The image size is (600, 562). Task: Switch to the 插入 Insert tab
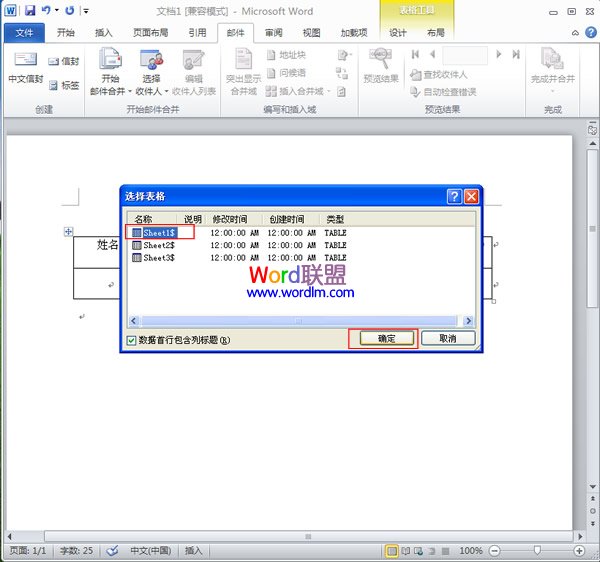tap(103, 33)
